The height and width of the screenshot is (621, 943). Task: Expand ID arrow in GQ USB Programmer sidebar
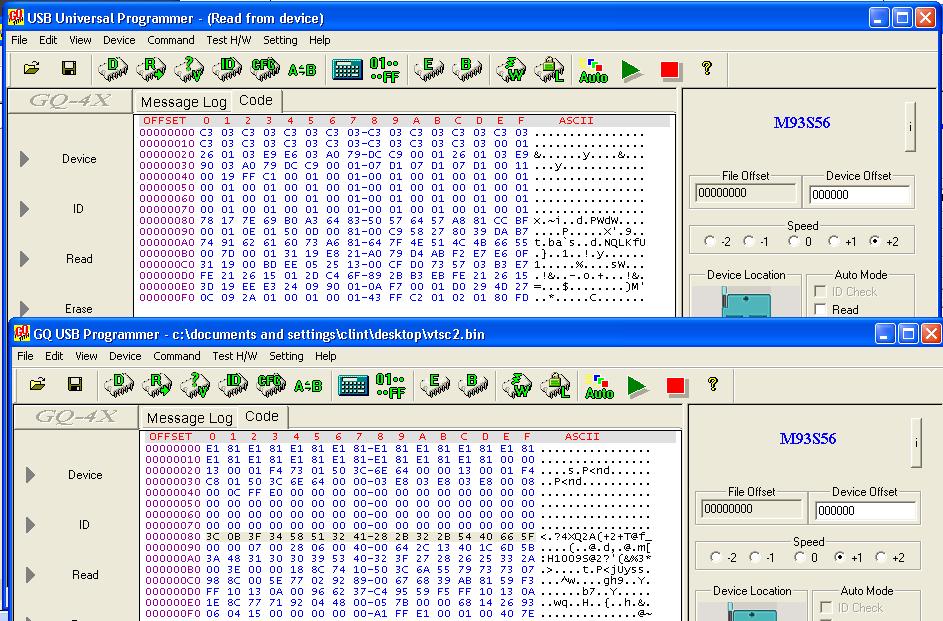(31, 525)
